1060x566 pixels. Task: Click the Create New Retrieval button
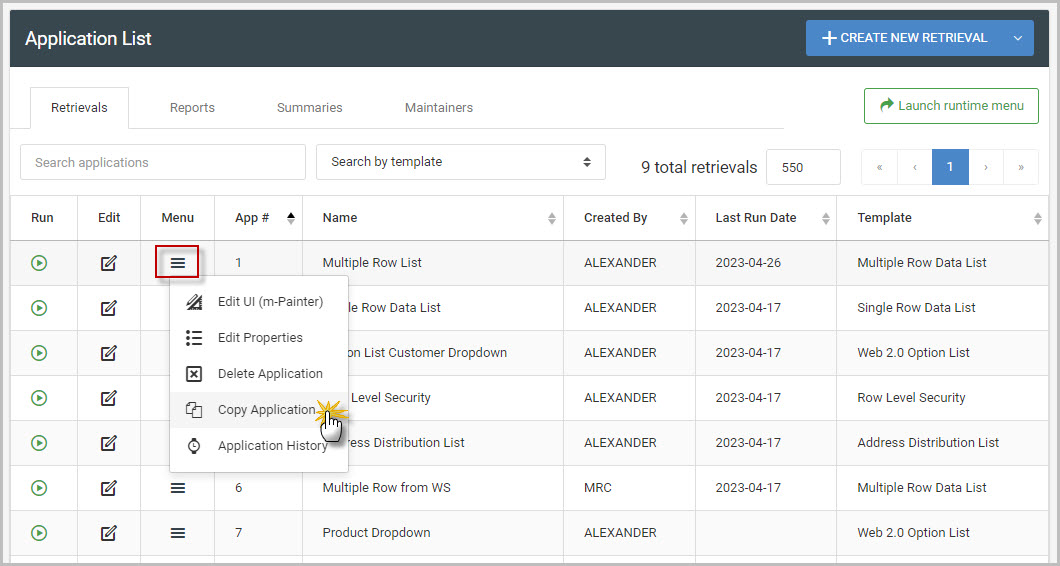[x=904, y=38]
